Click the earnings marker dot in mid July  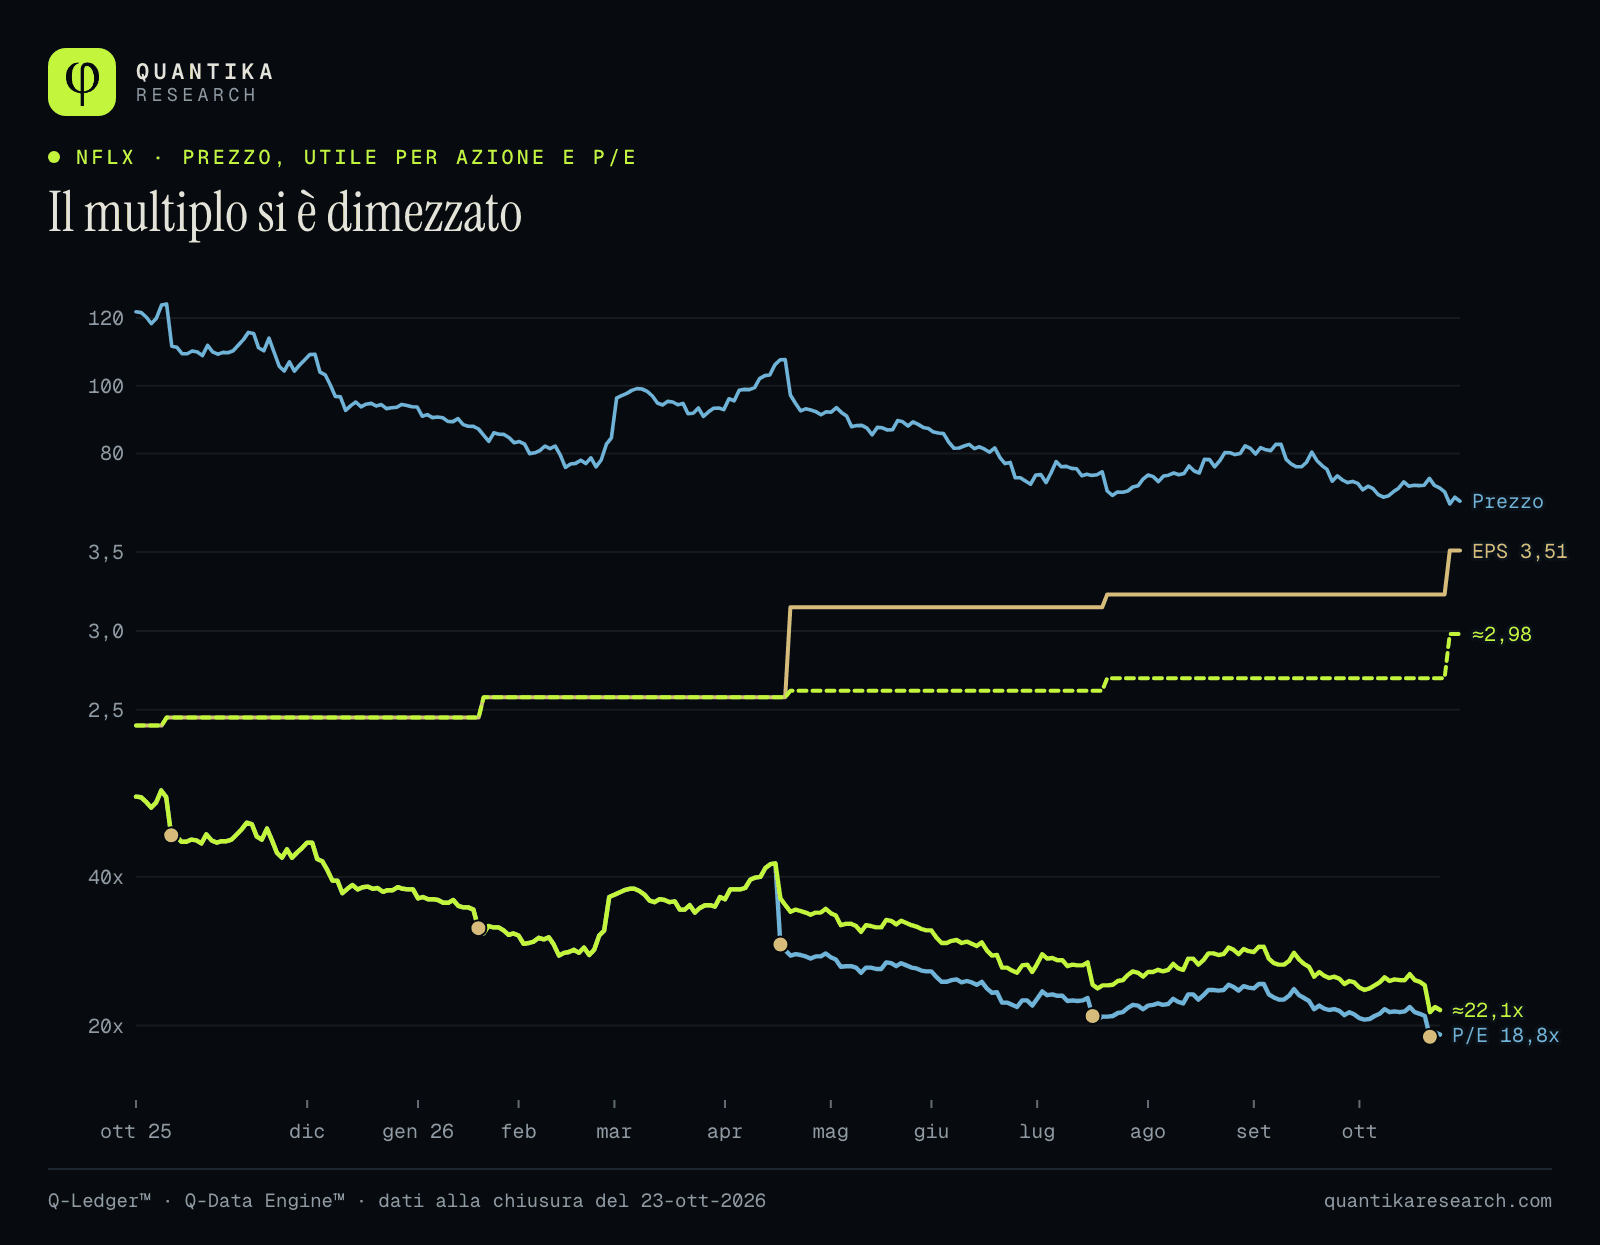point(1093,1016)
